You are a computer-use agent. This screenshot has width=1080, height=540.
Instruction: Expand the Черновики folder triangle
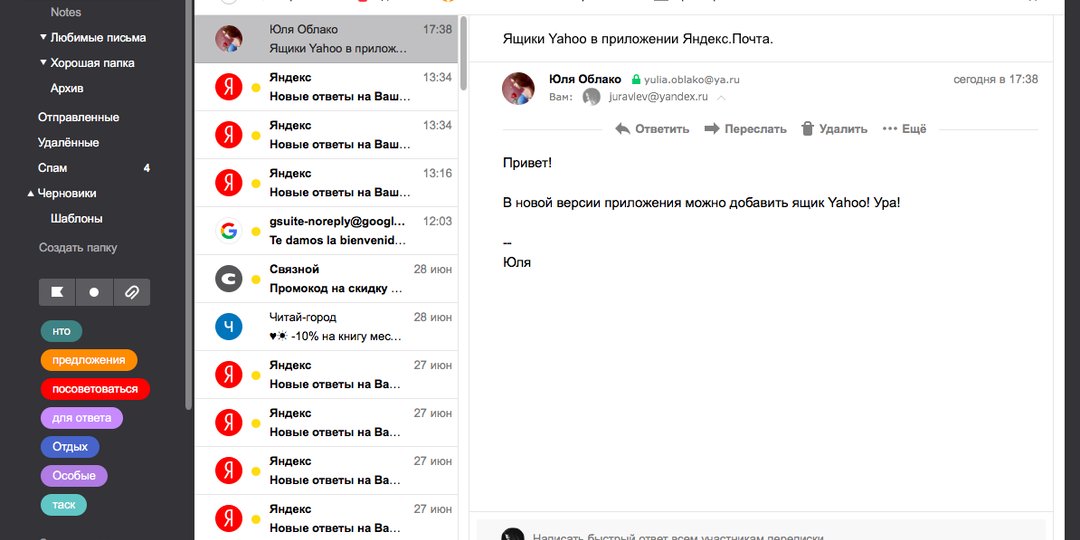(x=30, y=194)
